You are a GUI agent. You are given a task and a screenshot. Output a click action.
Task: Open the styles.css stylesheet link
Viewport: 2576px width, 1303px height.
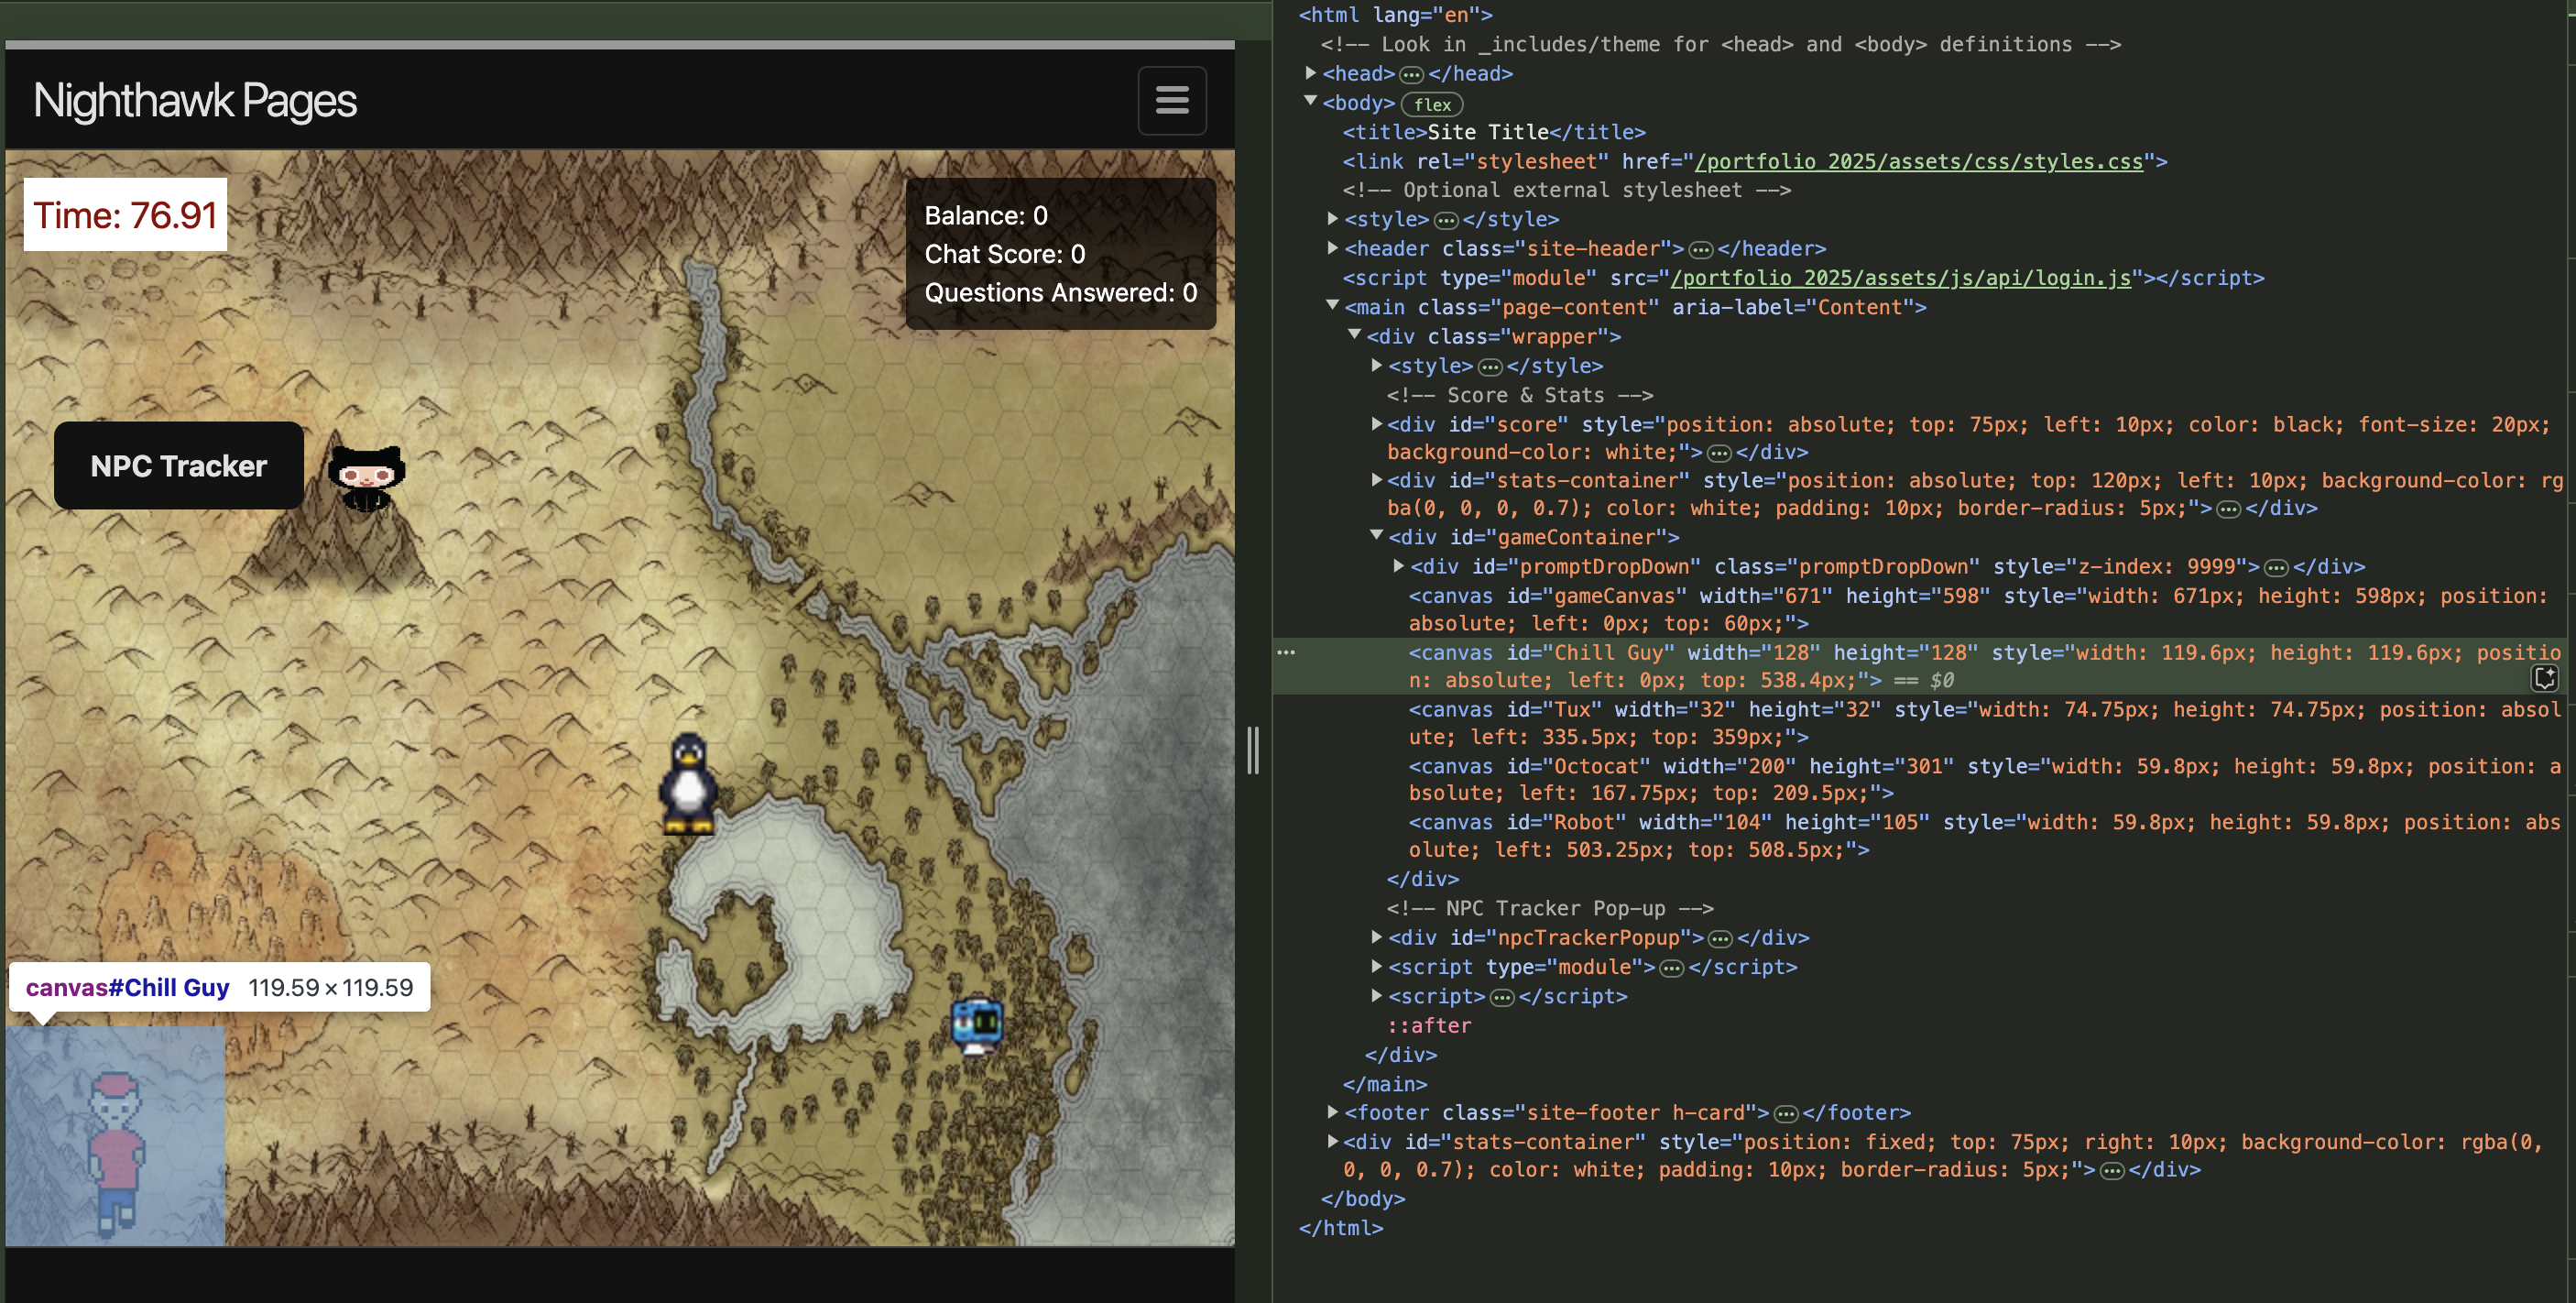1918,161
